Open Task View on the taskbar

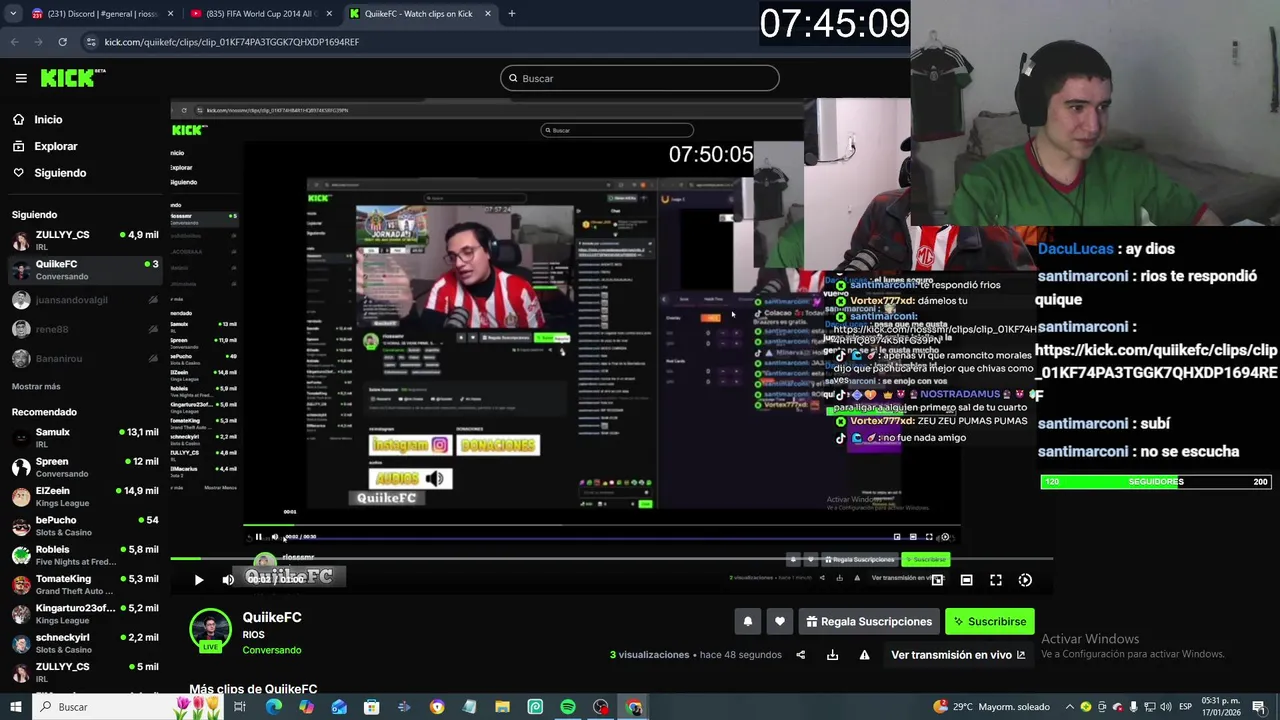[x=240, y=707]
